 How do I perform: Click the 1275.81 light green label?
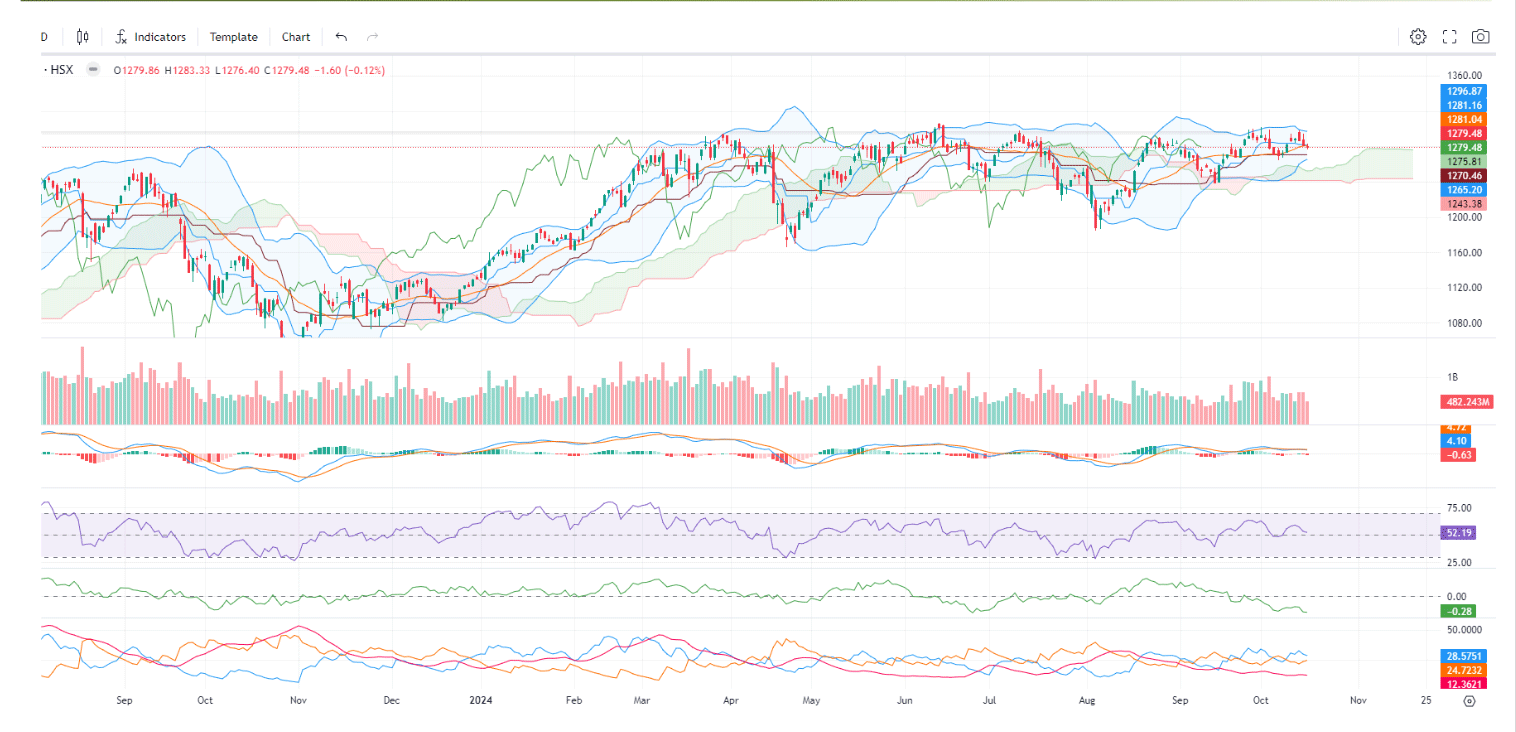[x=1463, y=161]
